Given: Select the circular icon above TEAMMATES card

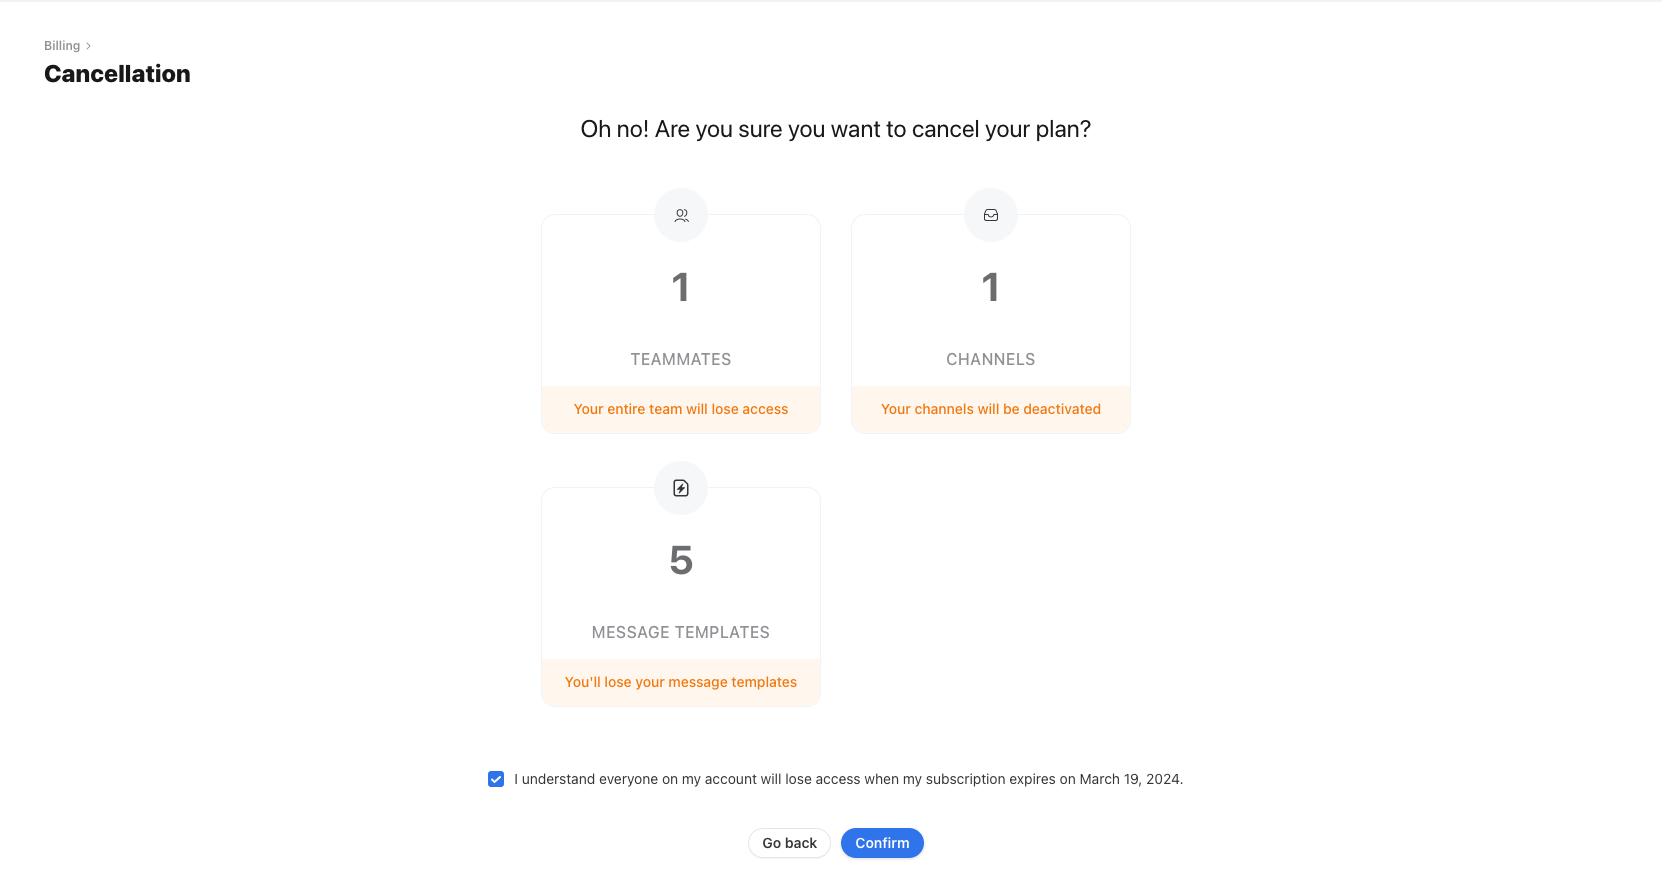Looking at the screenshot, I should (681, 214).
